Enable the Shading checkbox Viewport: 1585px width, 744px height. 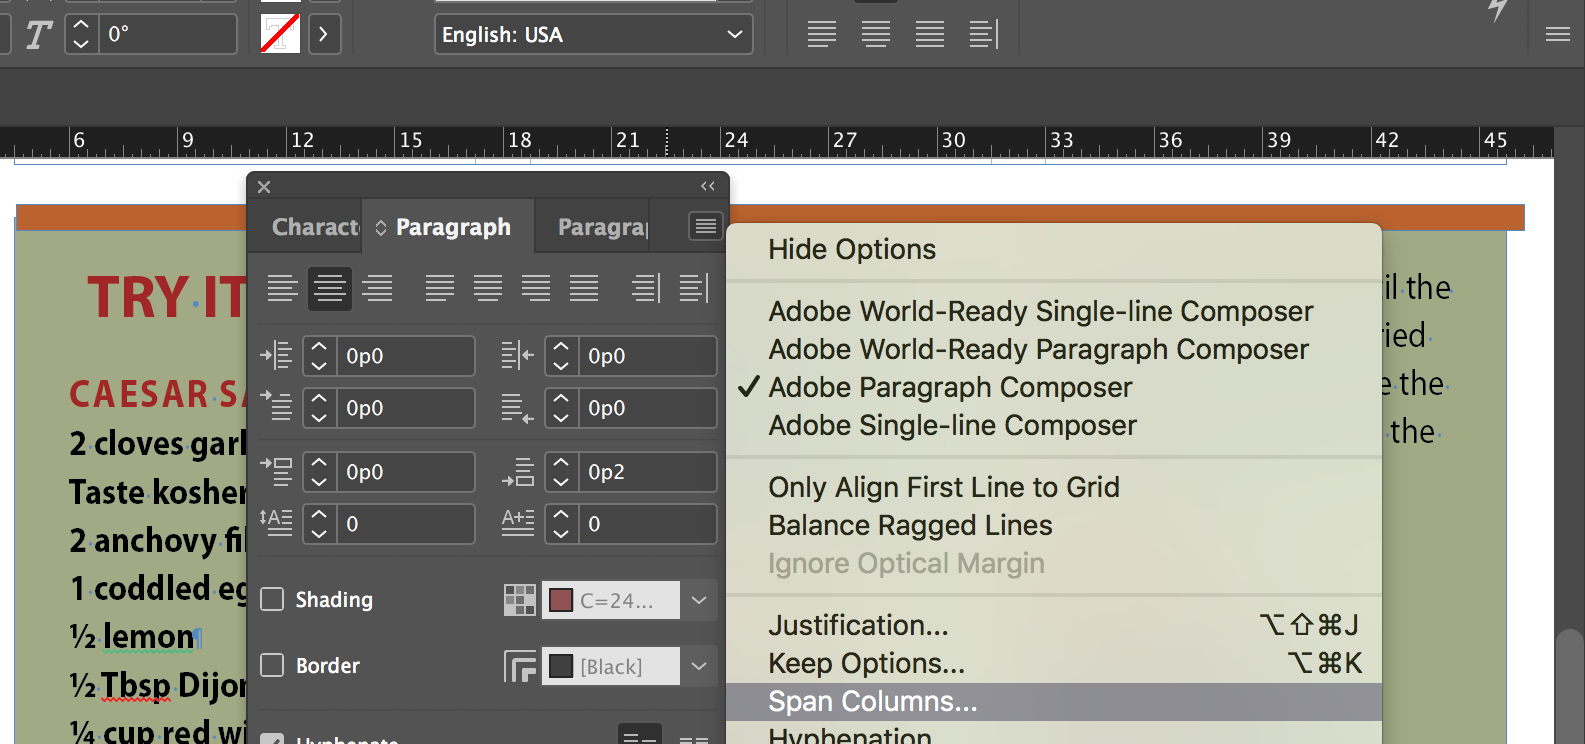[x=272, y=599]
